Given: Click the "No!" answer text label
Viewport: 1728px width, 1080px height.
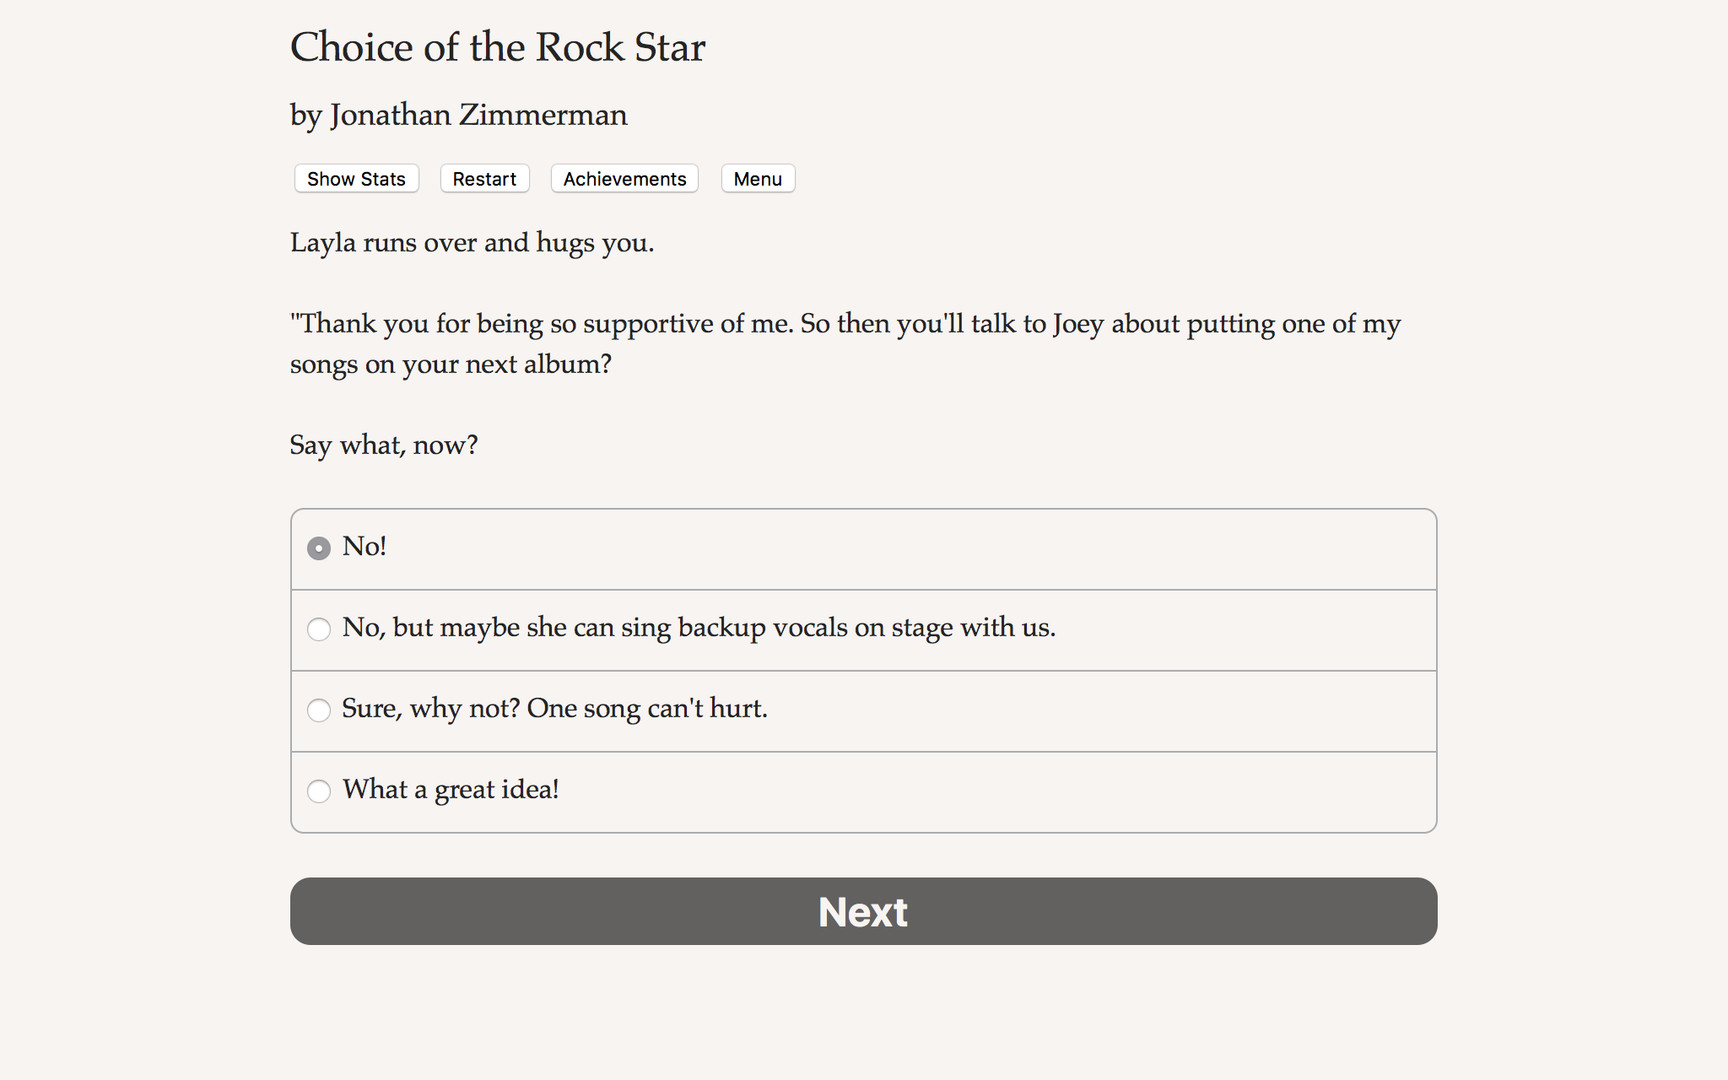Looking at the screenshot, I should coord(364,547).
